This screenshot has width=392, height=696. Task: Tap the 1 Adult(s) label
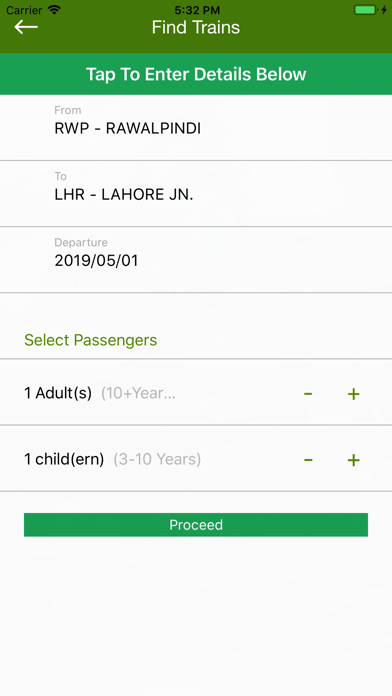(x=58, y=393)
